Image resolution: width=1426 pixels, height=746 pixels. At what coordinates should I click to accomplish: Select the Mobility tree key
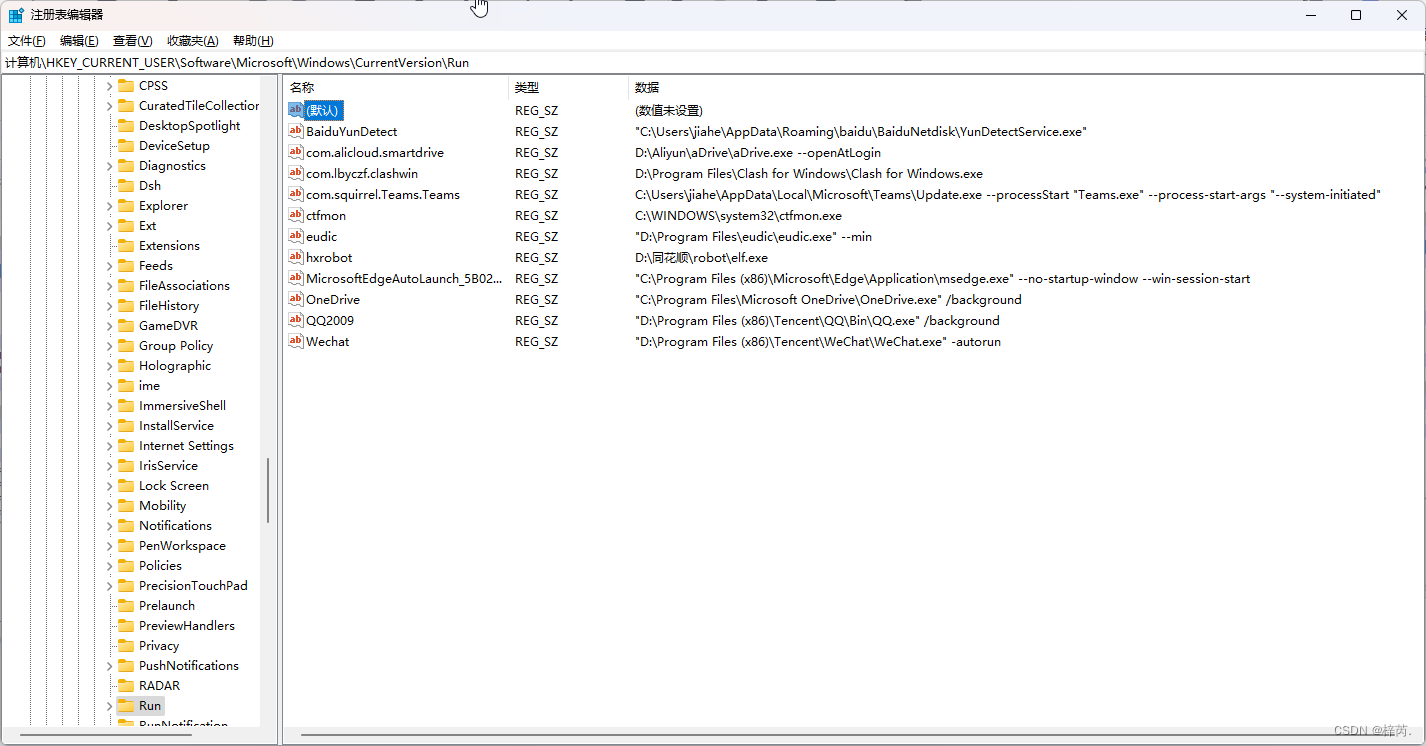tap(163, 506)
